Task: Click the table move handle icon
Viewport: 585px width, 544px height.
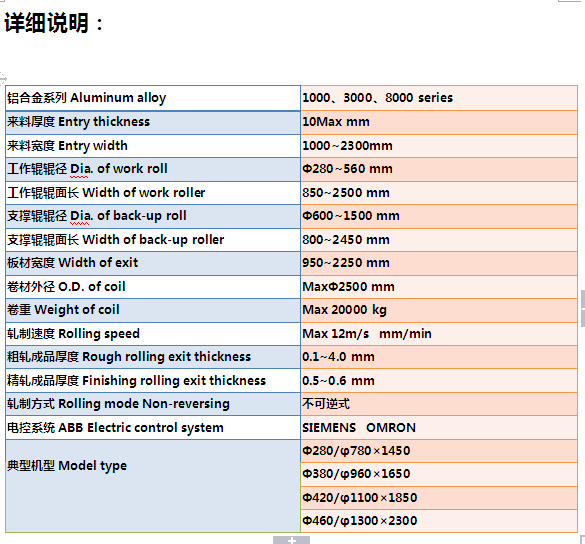Action: [3, 78]
